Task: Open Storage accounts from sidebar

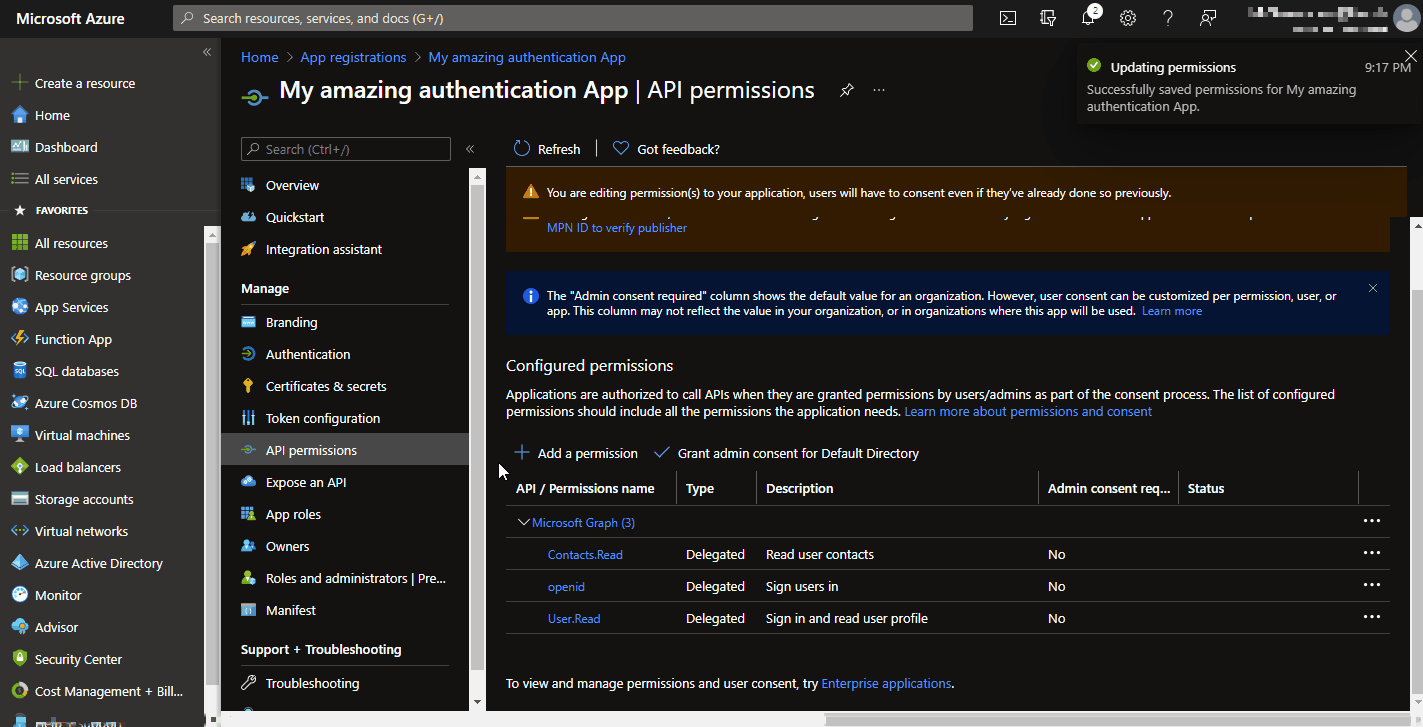Action: [87, 498]
